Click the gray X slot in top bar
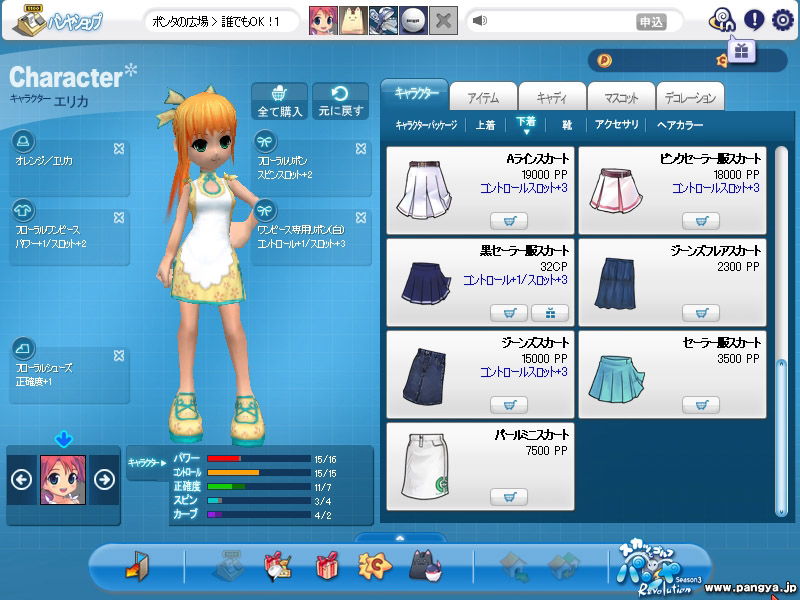Image resolution: width=800 pixels, height=600 pixels. 443,20
